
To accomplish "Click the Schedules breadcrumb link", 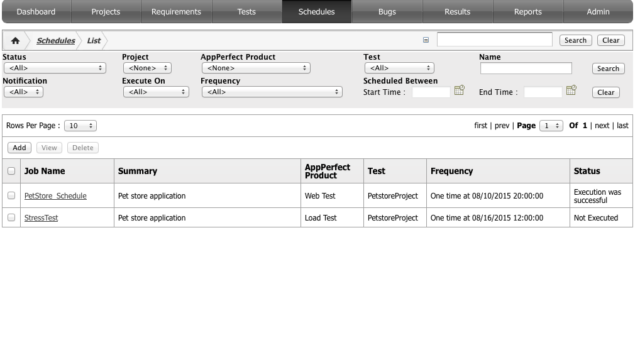I will point(56,40).
